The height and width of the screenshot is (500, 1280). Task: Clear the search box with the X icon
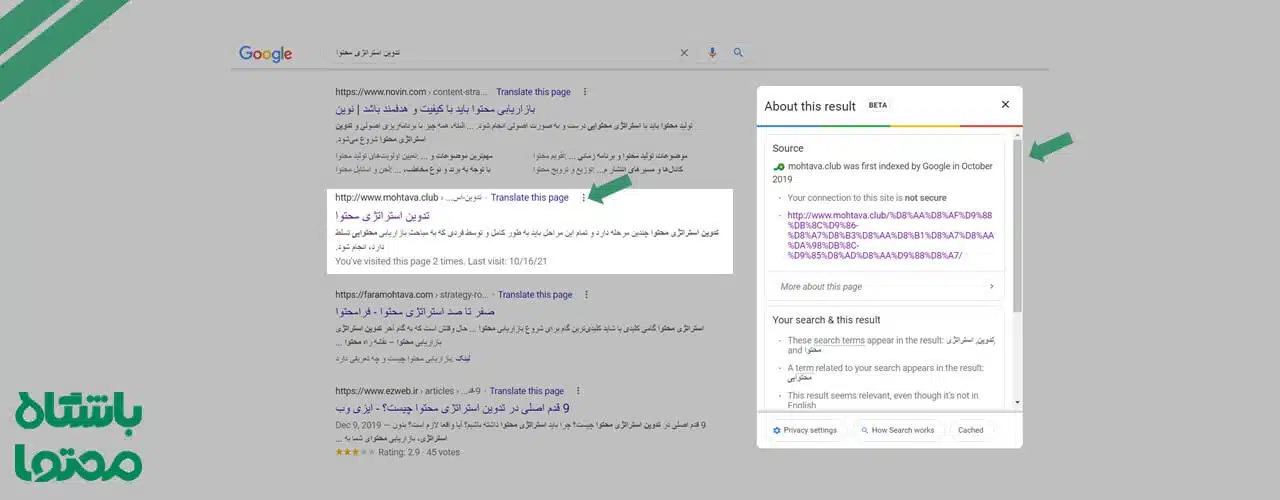685,53
